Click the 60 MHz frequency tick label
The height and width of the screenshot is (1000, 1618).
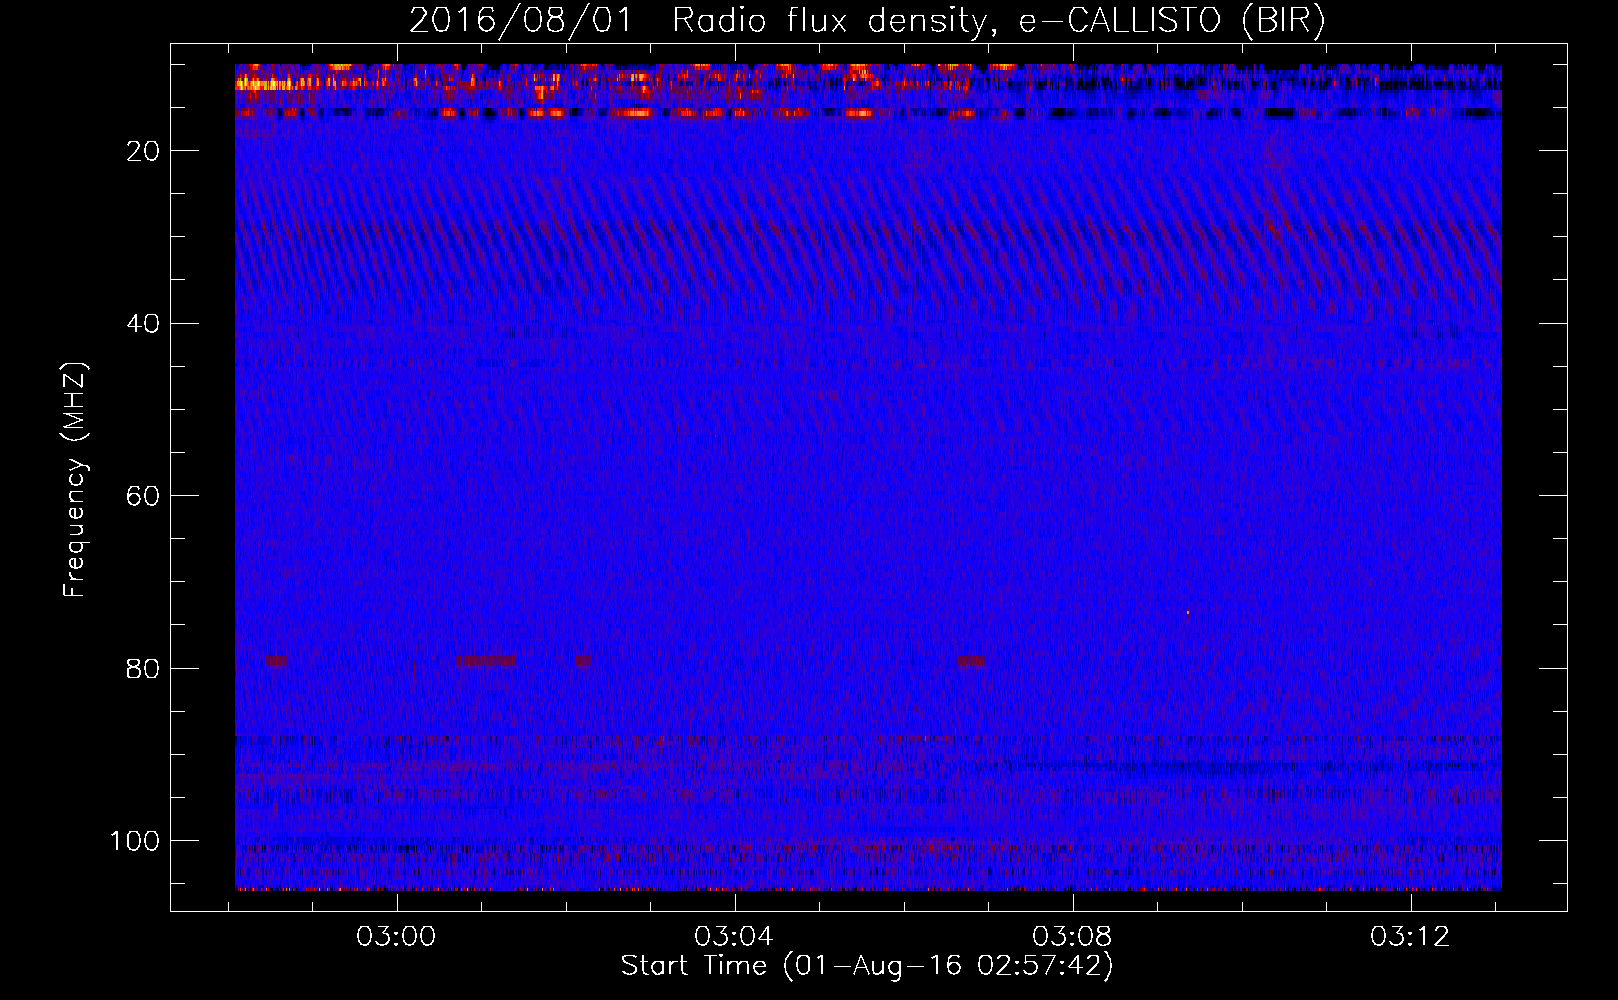[x=143, y=496]
